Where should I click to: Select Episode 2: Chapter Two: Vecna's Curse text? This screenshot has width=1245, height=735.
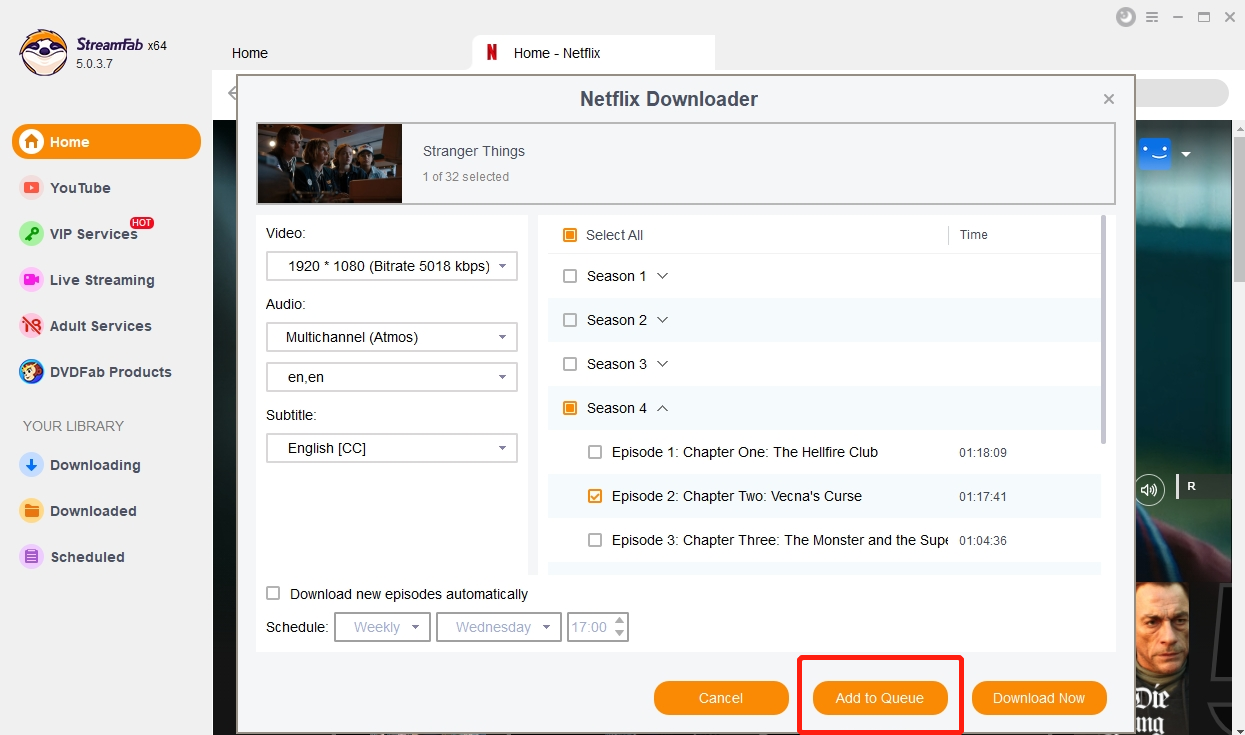point(737,496)
